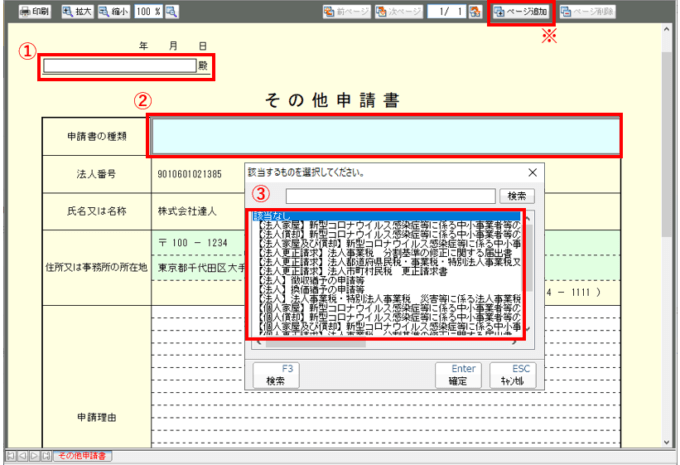Click the 申請書の種類 light blue field

[386, 136]
